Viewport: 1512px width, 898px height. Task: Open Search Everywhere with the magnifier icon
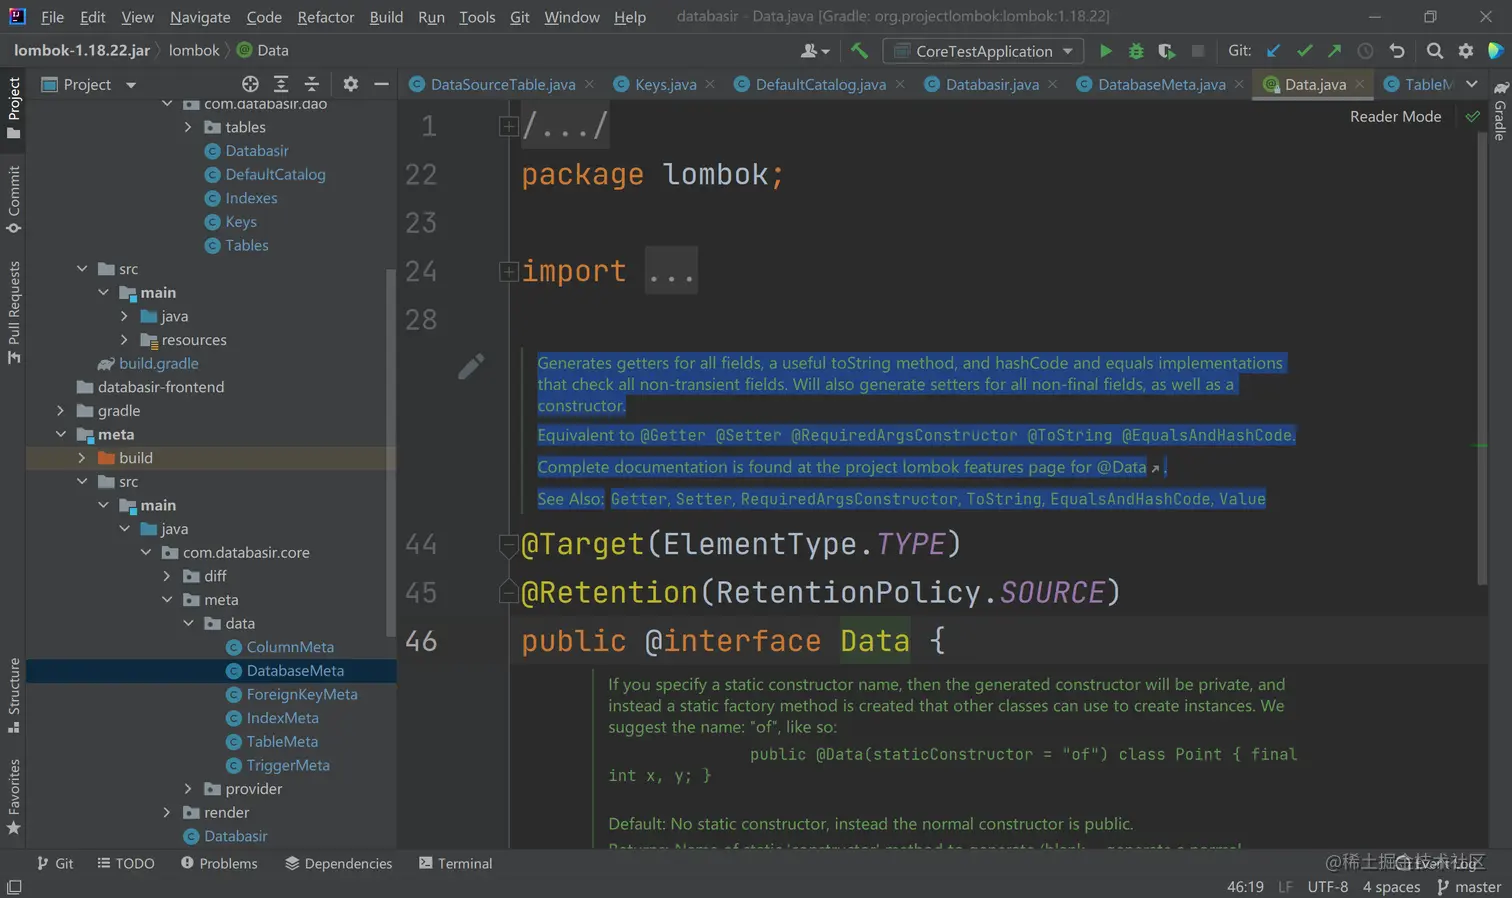(1434, 51)
